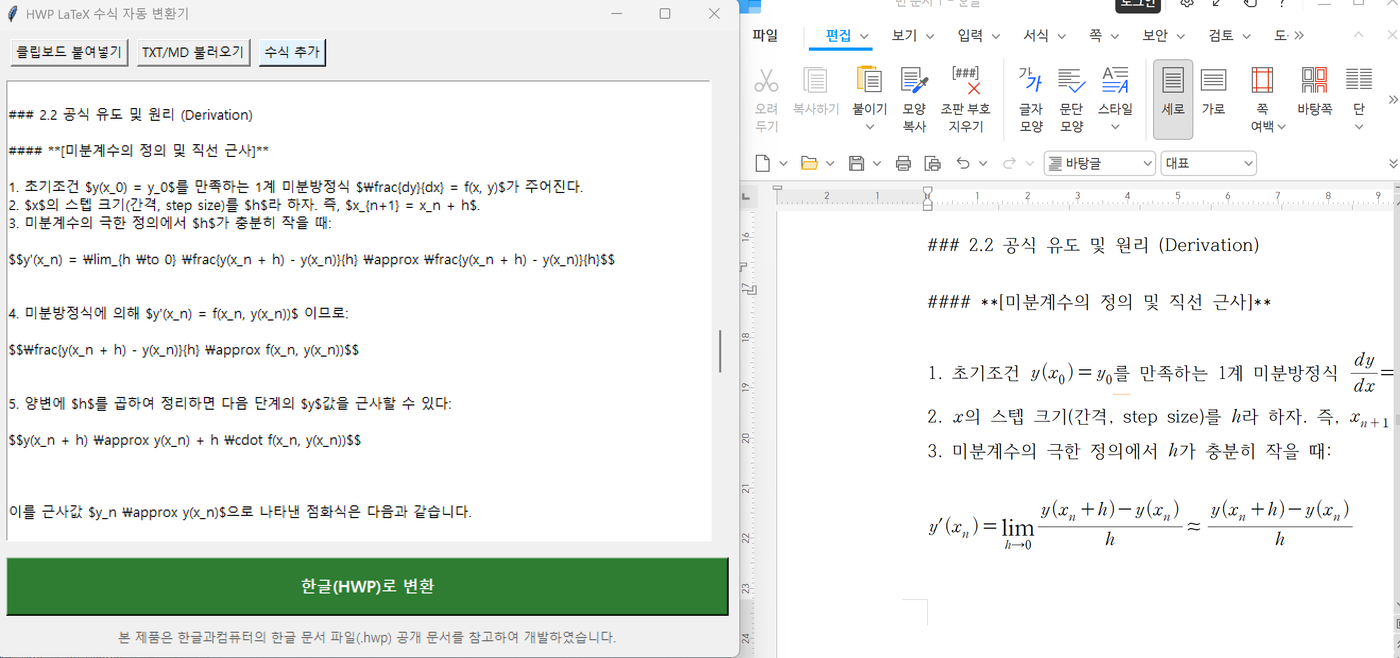Click the "#### **[미분계수의 정의" line in converter
The width and height of the screenshot is (1400, 658).
click(138, 151)
